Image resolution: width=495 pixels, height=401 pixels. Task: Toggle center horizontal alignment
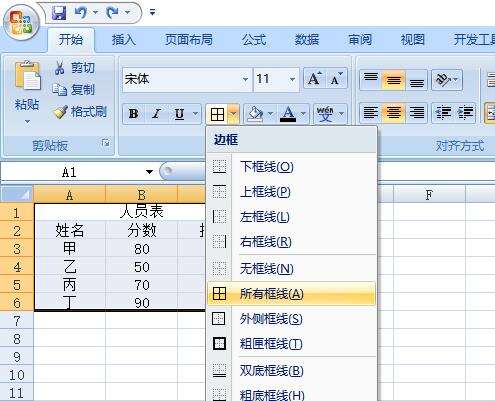pos(393,113)
